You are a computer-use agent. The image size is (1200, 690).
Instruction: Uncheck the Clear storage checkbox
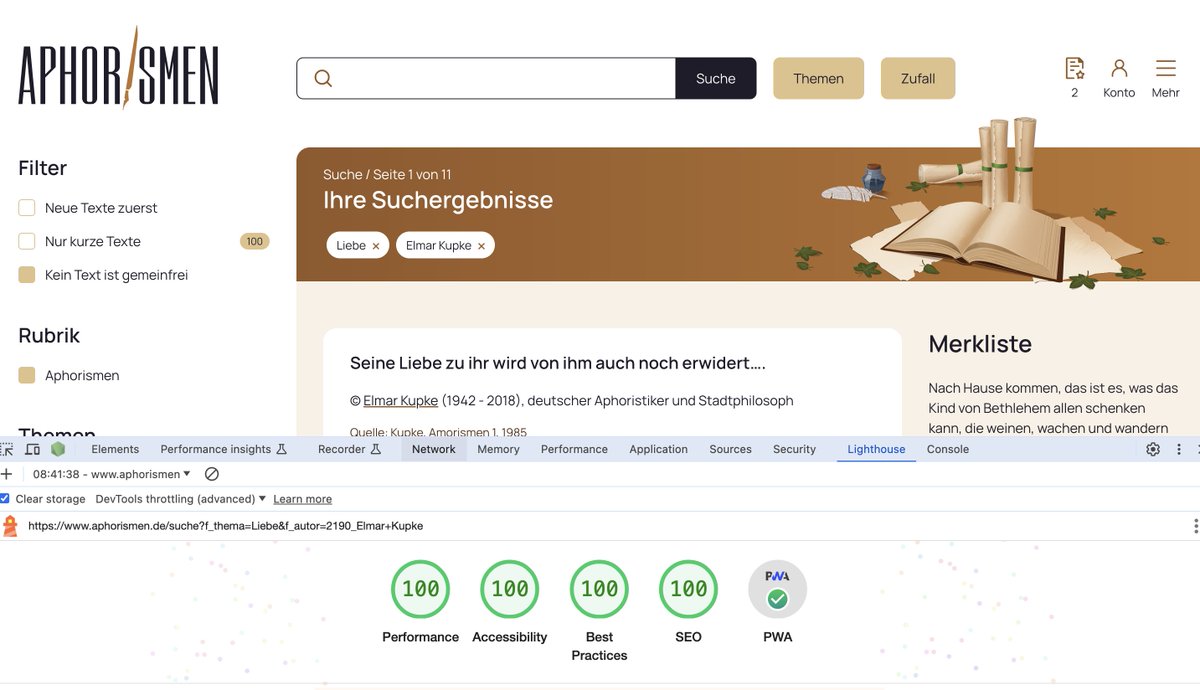5,498
